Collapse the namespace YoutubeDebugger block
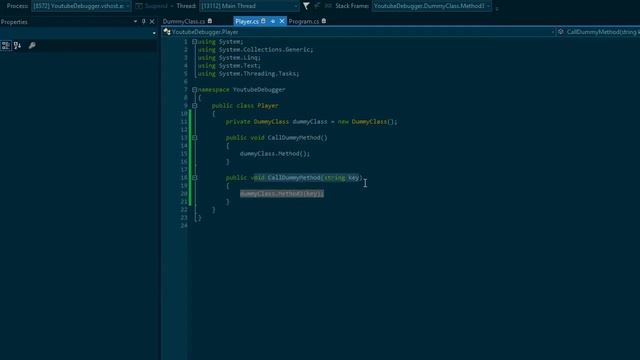 [195, 89]
